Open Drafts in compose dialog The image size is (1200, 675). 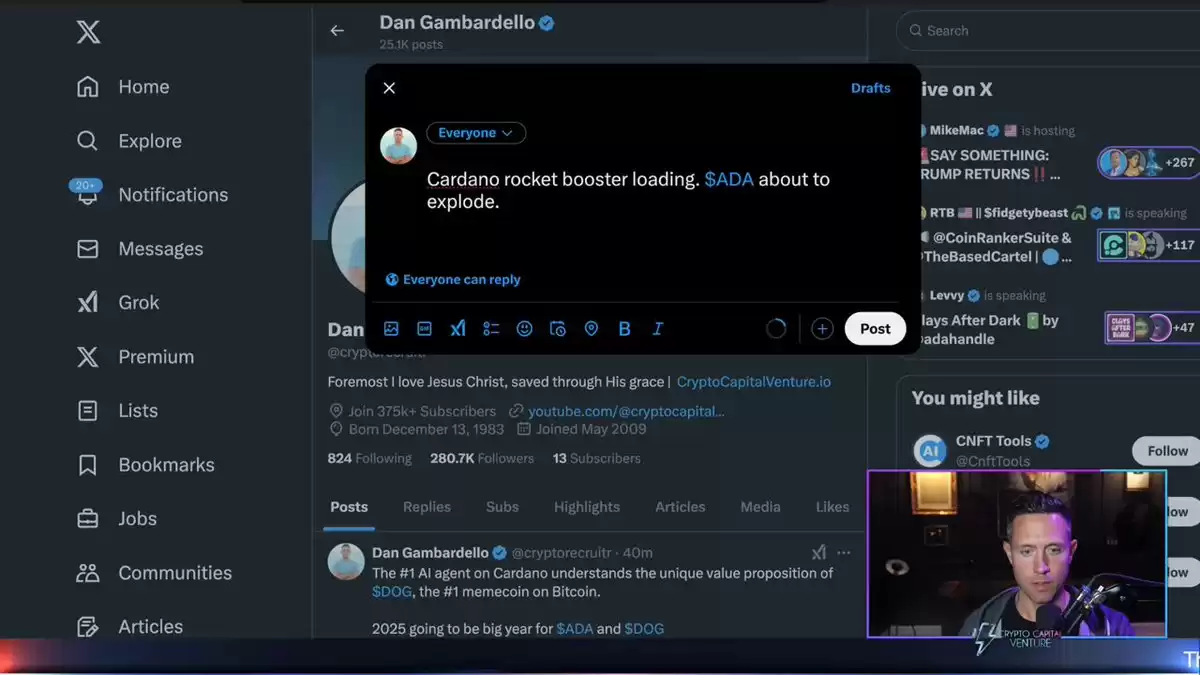tap(870, 88)
